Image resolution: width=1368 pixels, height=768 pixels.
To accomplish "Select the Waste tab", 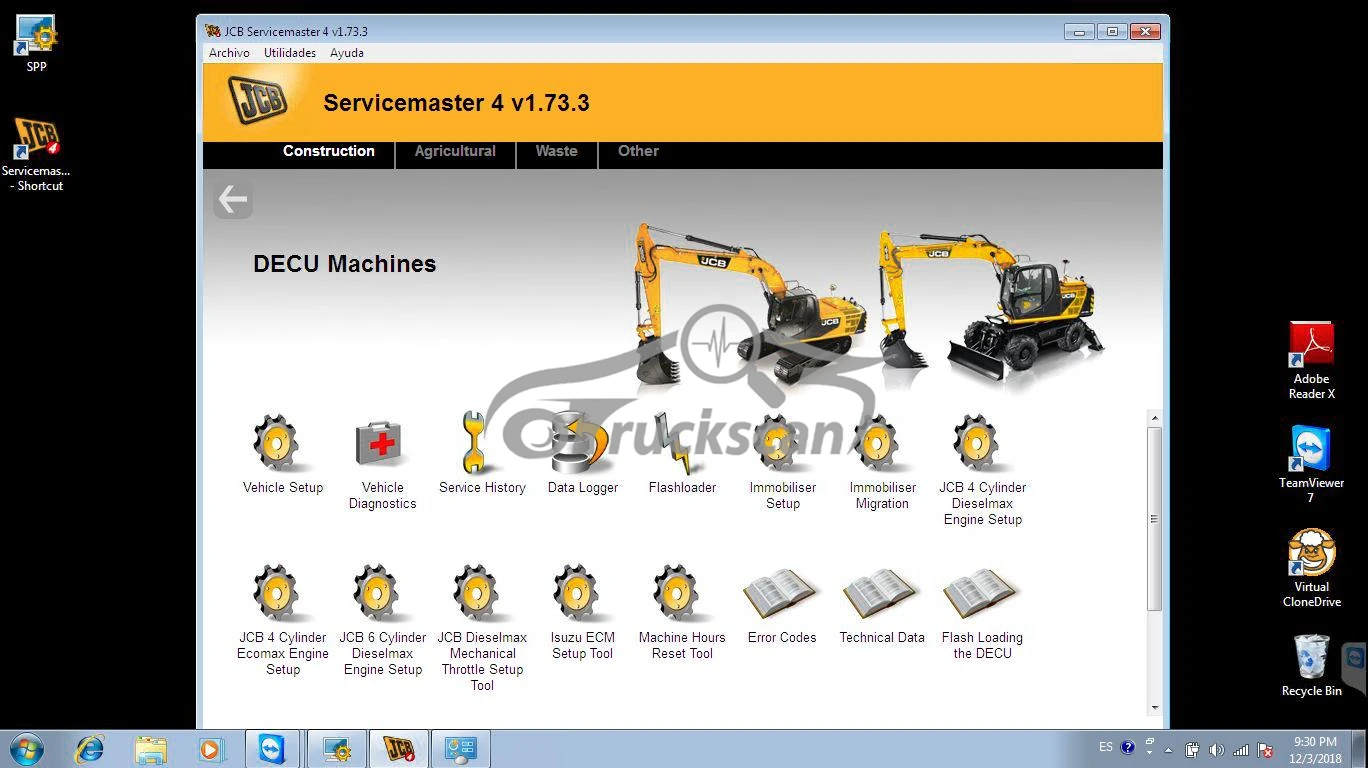I will [x=556, y=152].
